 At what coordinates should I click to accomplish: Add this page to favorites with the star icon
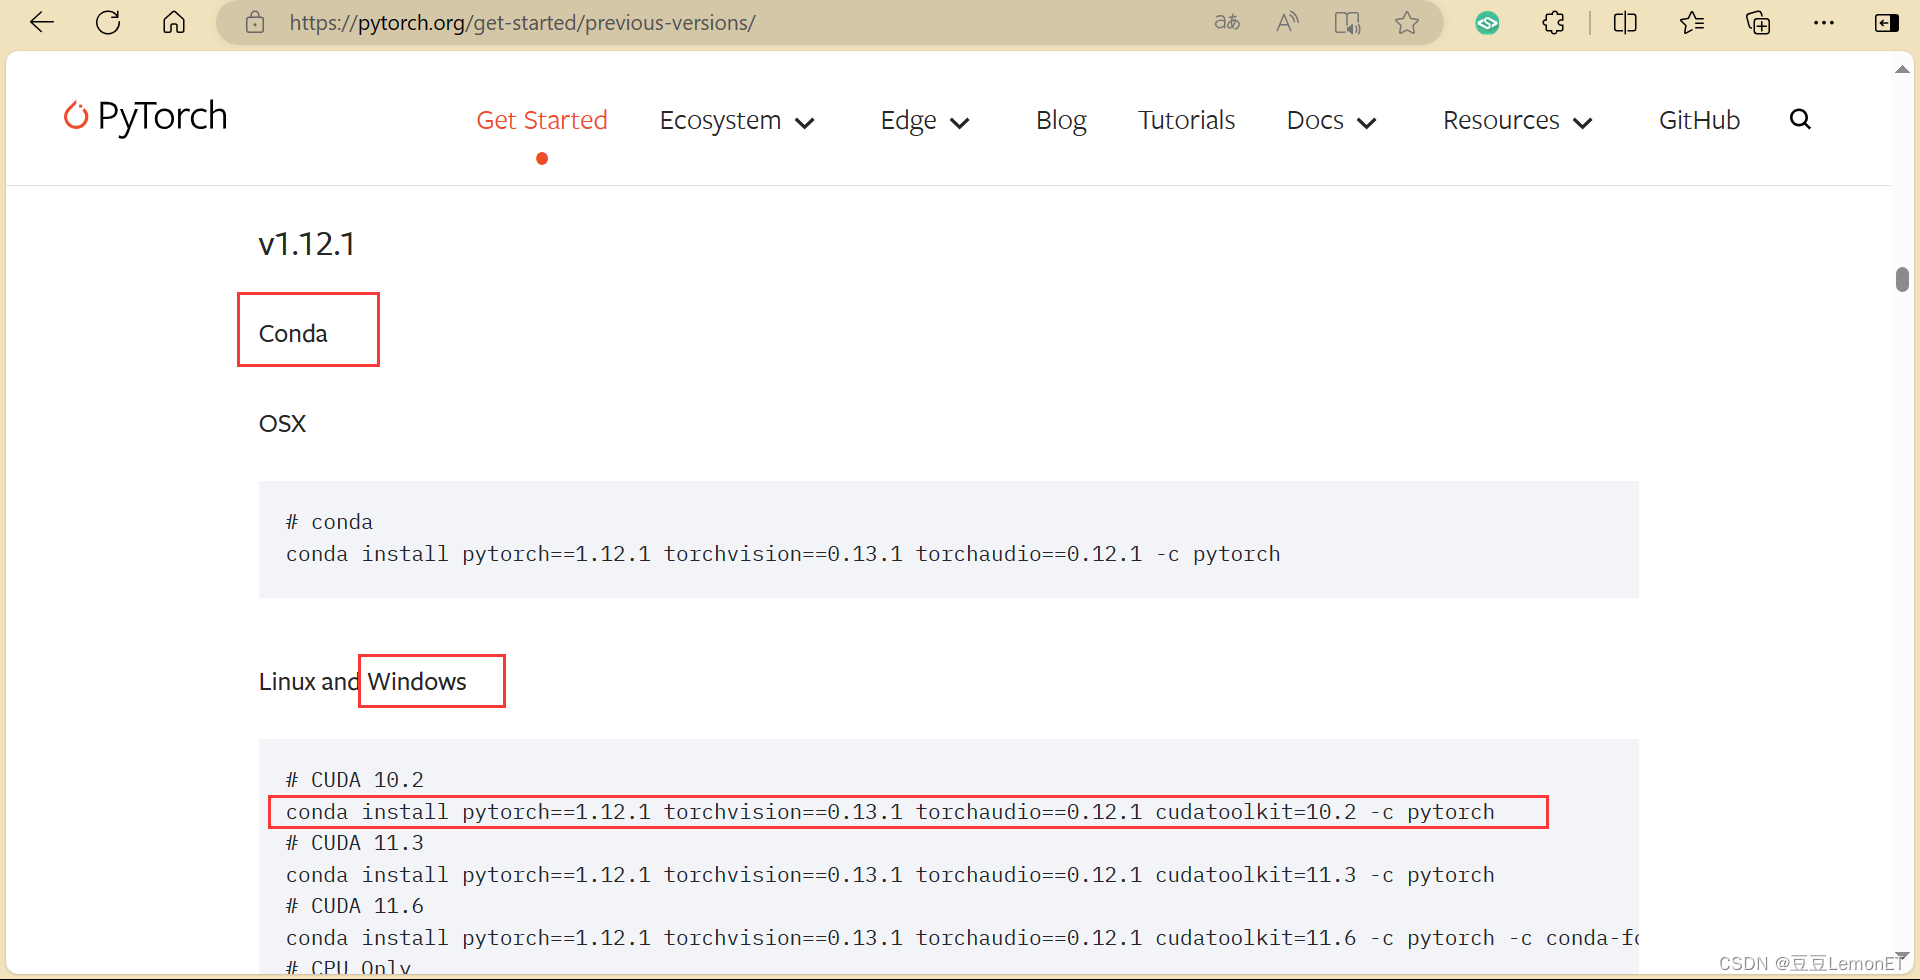click(x=1407, y=22)
